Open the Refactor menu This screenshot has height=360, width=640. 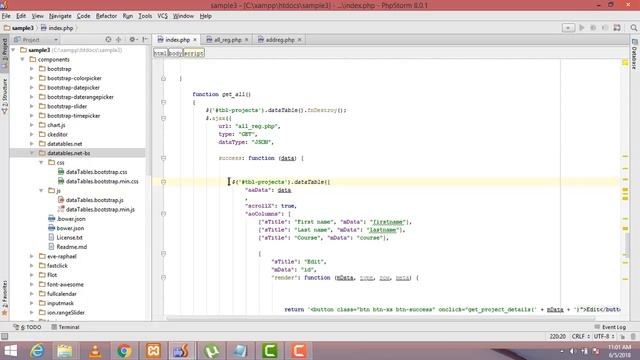pyautogui.click(x=106, y=16)
